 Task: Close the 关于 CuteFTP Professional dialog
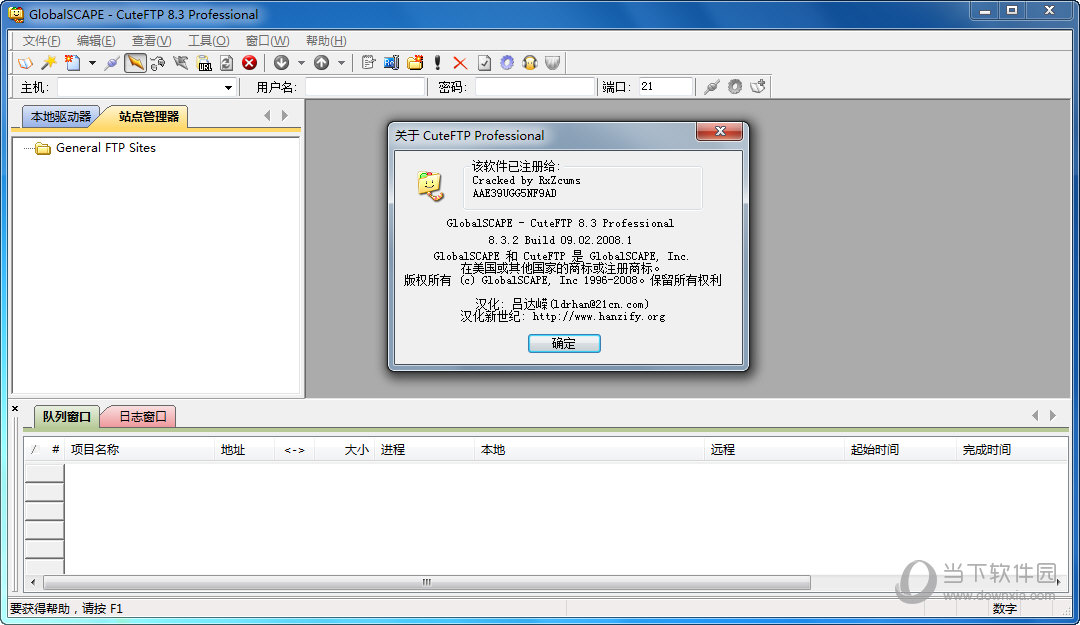(720, 131)
